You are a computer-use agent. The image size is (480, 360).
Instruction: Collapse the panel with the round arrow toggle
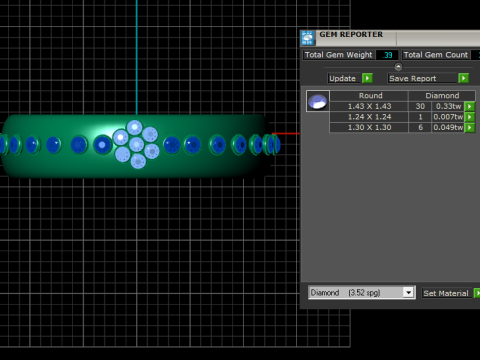398,67
